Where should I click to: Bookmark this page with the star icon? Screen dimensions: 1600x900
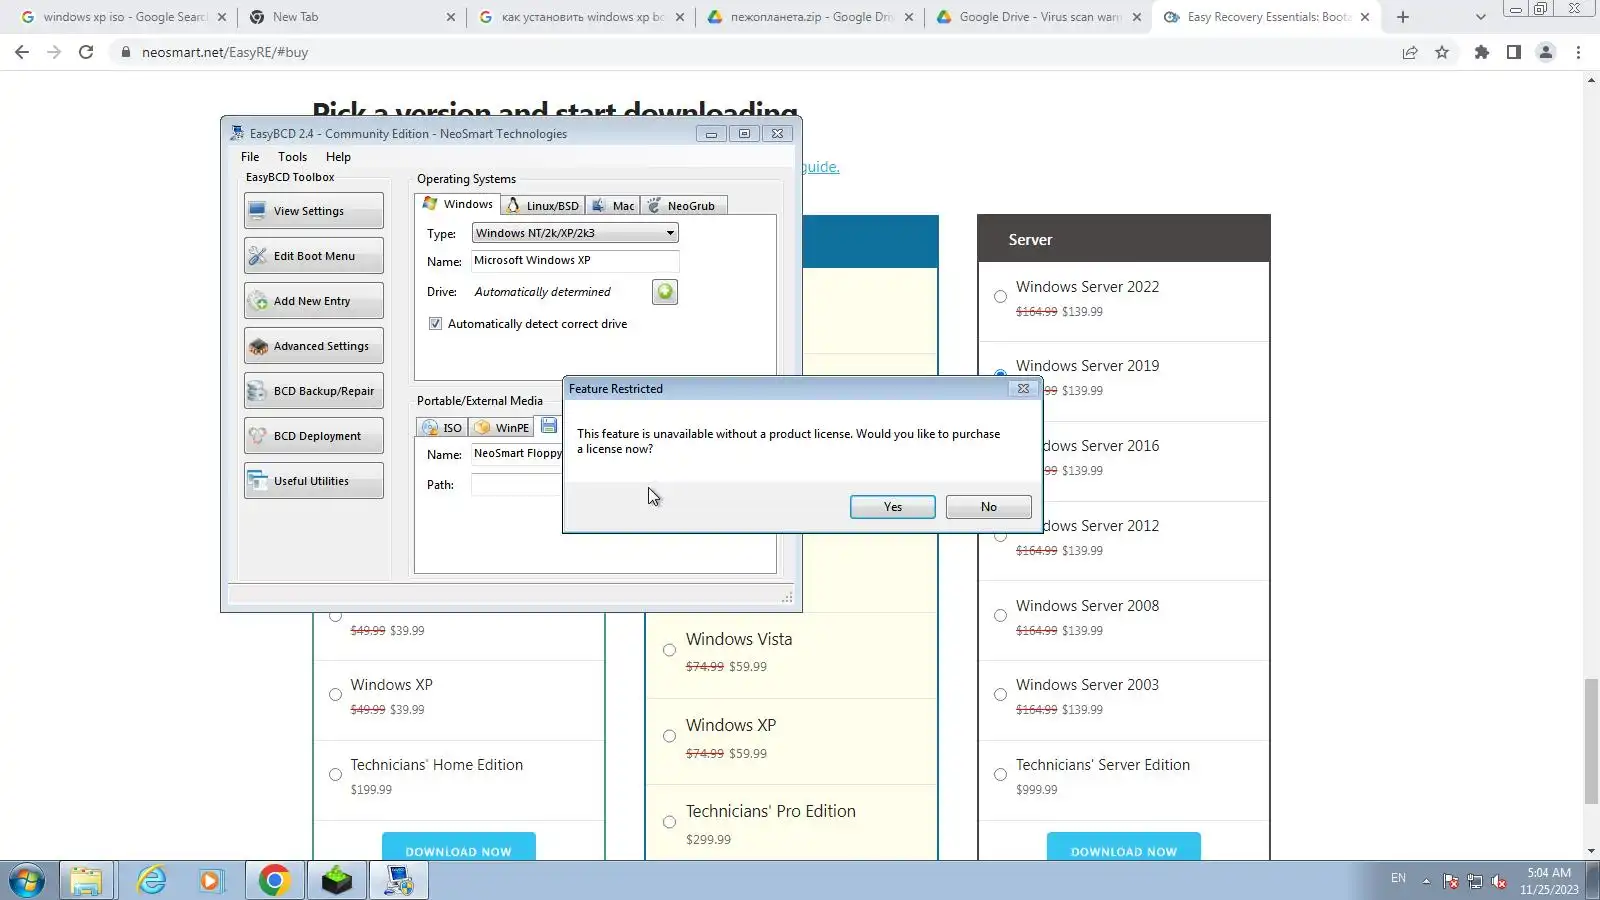[1442, 52]
